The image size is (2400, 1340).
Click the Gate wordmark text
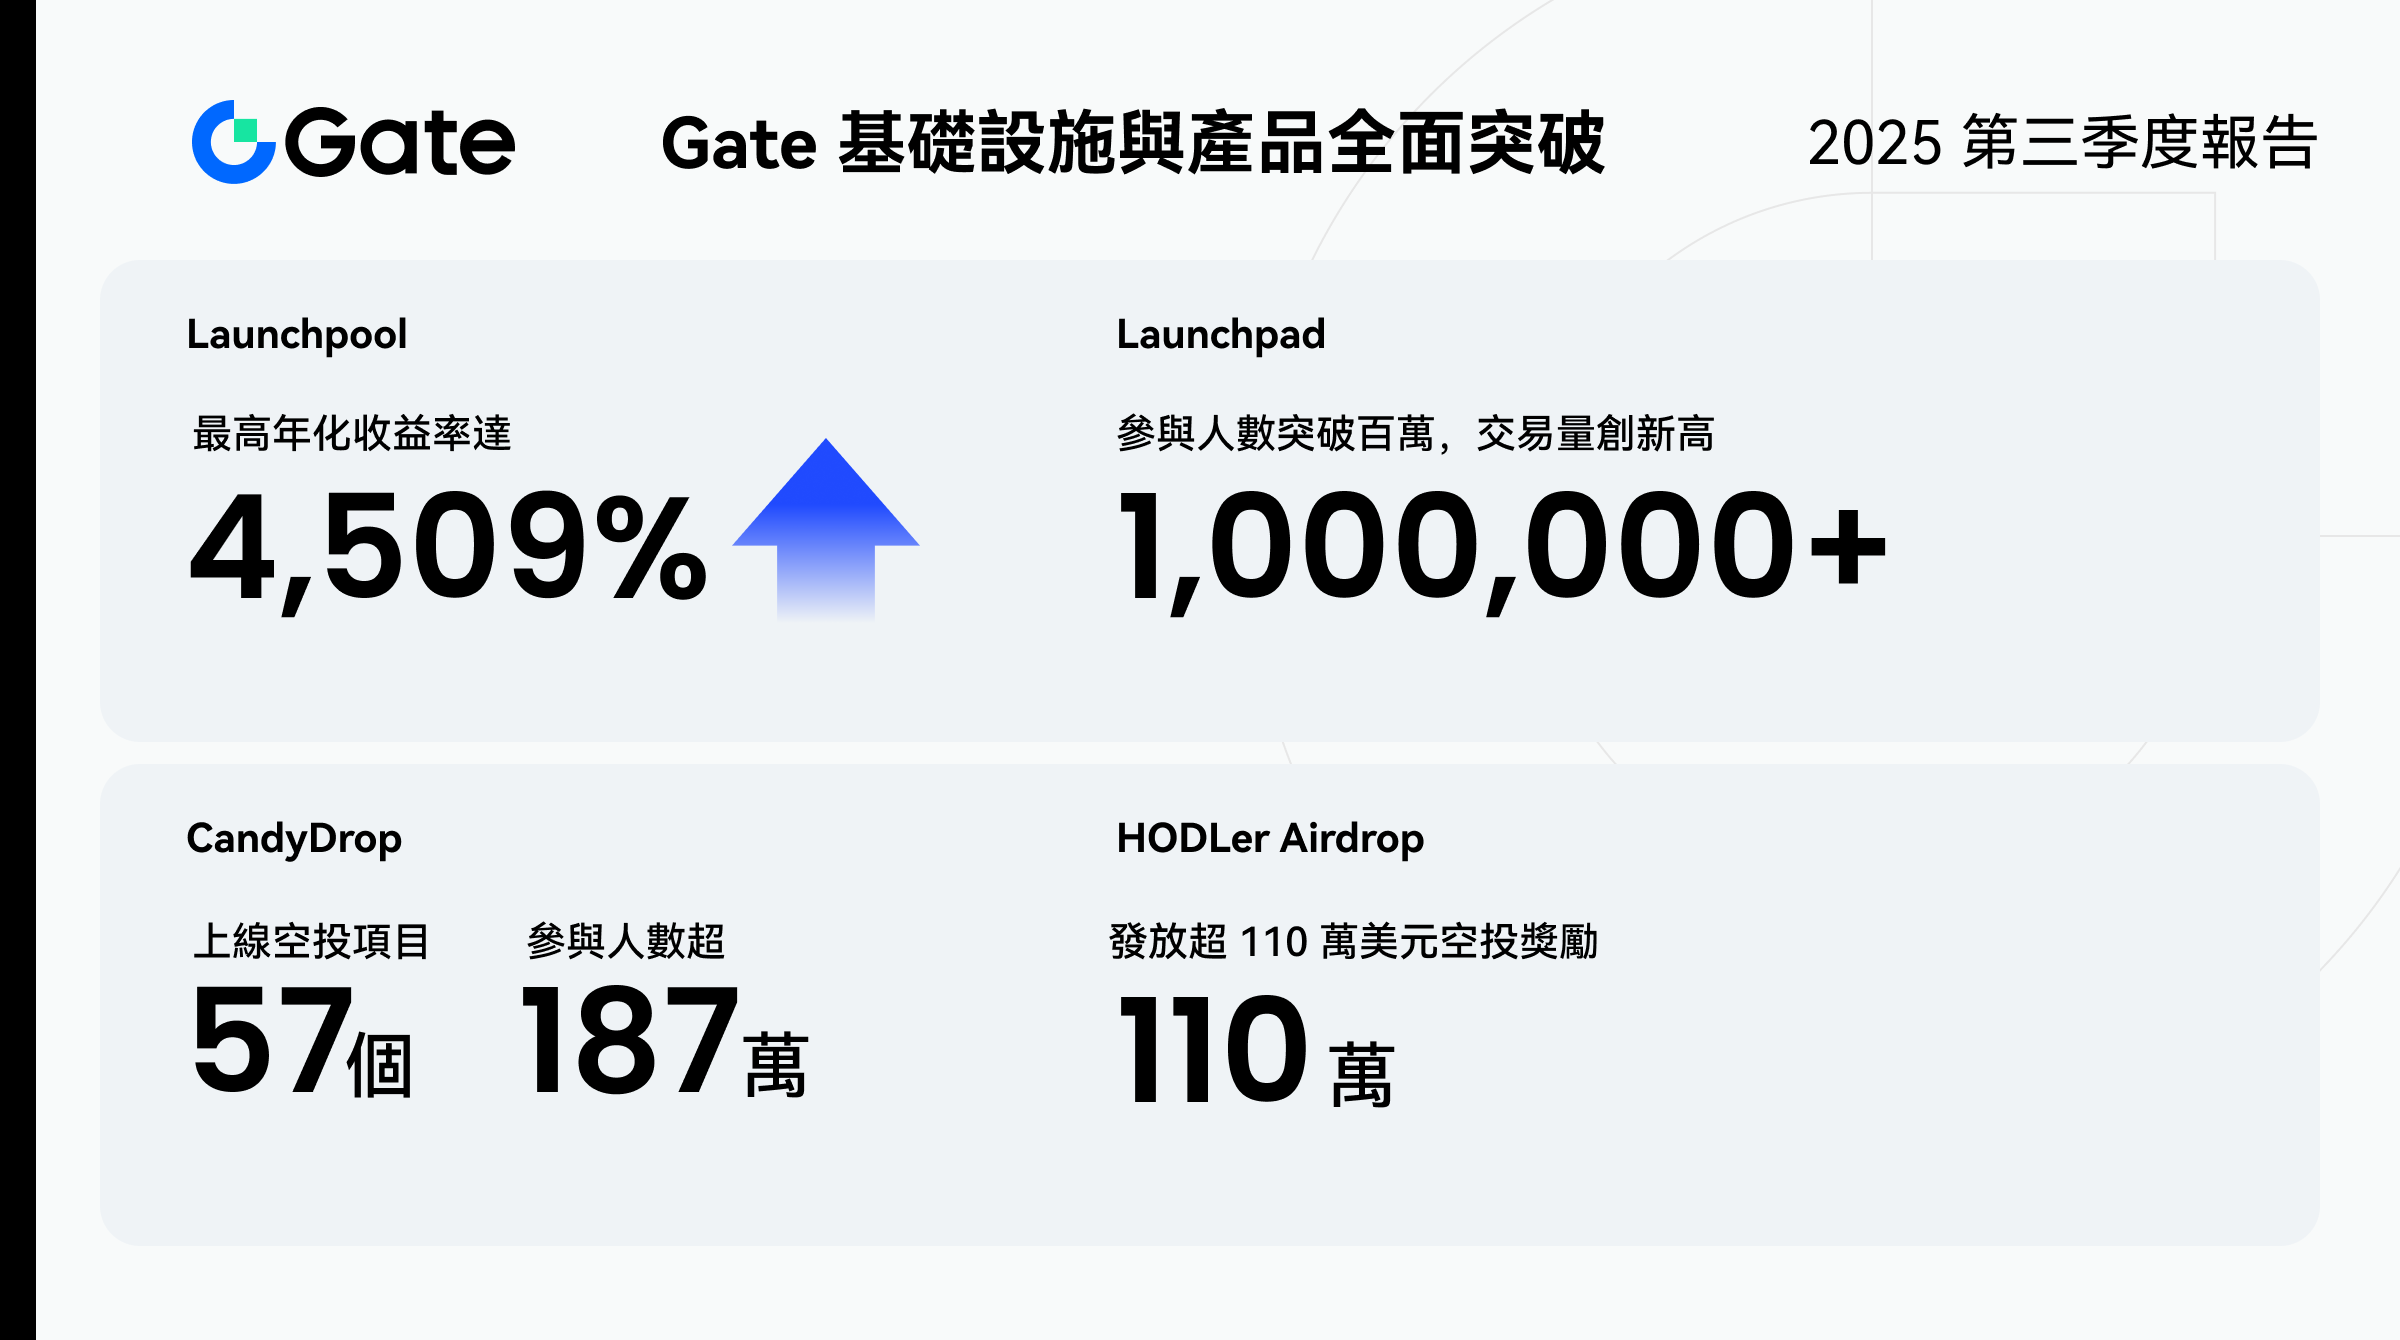tap(400, 143)
